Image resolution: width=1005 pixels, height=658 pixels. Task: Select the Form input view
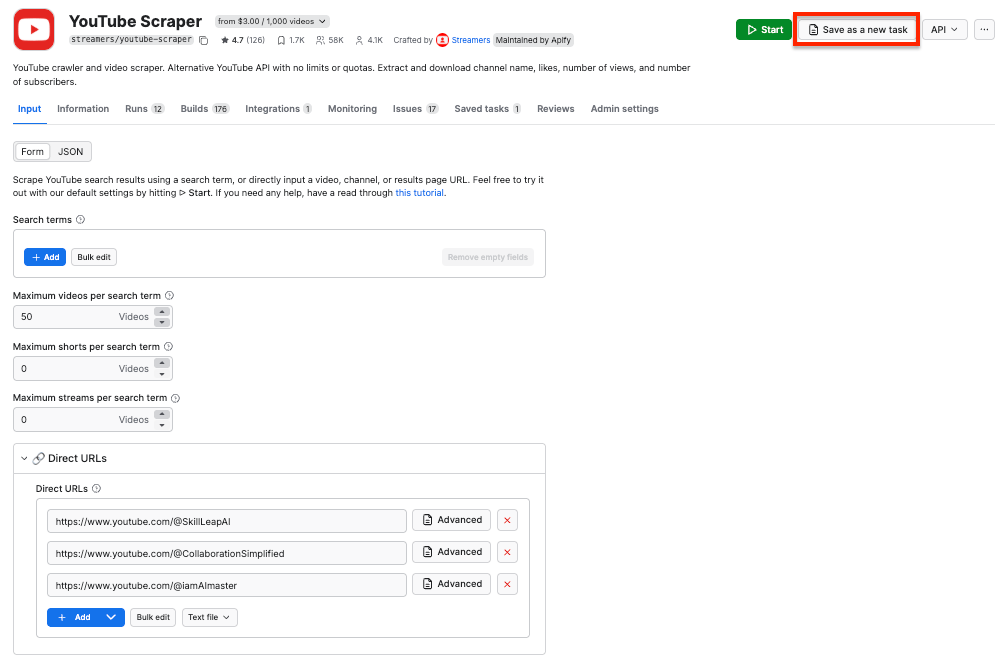click(x=33, y=152)
